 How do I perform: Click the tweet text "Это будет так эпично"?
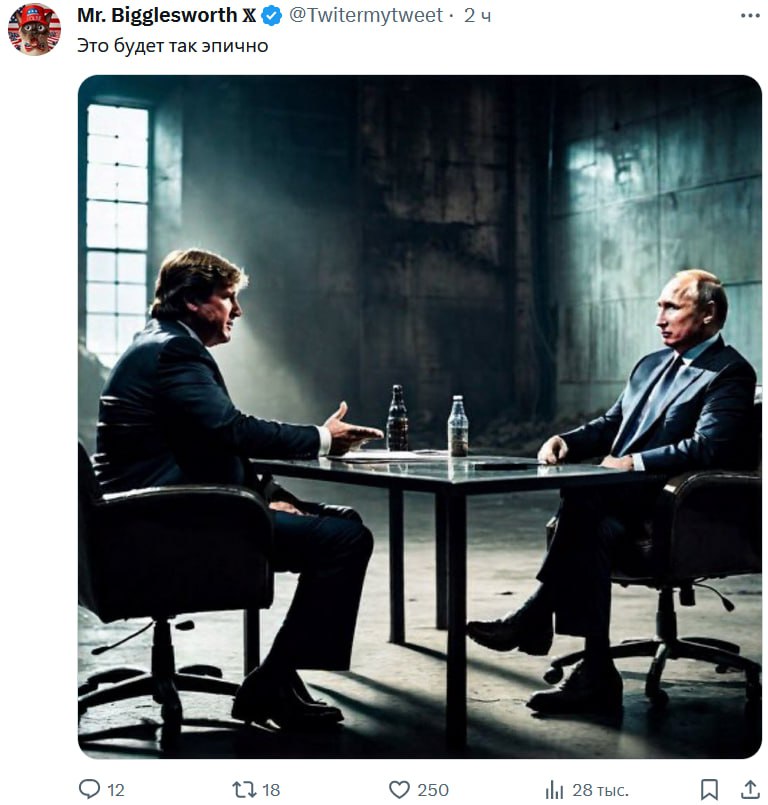coord(173,45)
